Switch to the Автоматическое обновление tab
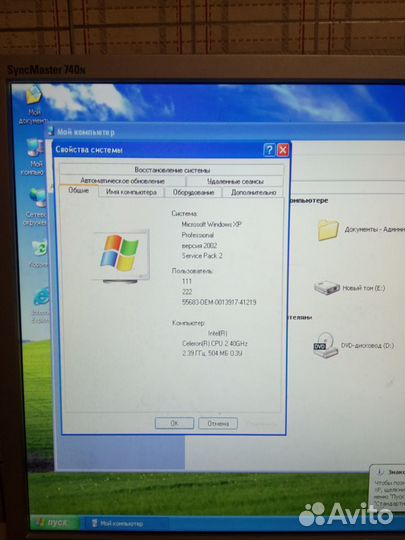The height and width of the screenshot is (540, 405). pos(122,181)
